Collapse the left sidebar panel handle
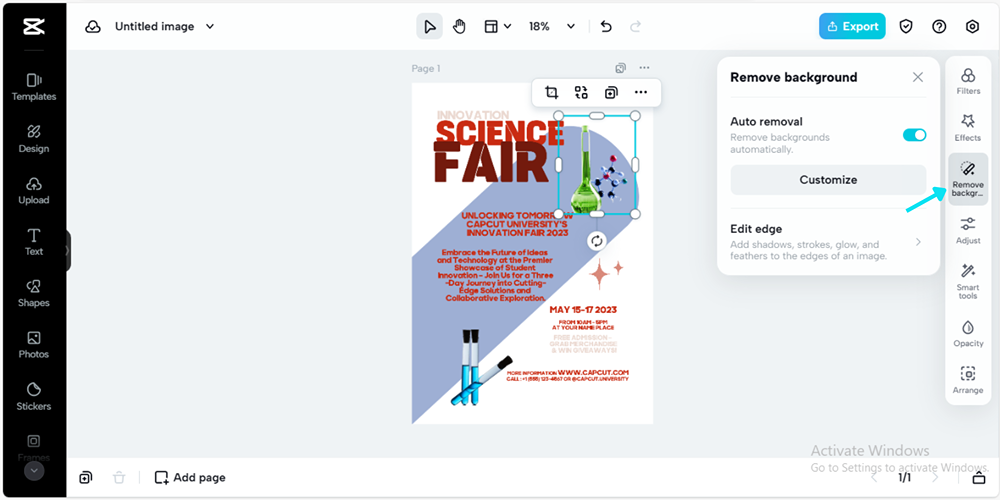Screen dimensions: 1000x500 click(x=67, y=251)
